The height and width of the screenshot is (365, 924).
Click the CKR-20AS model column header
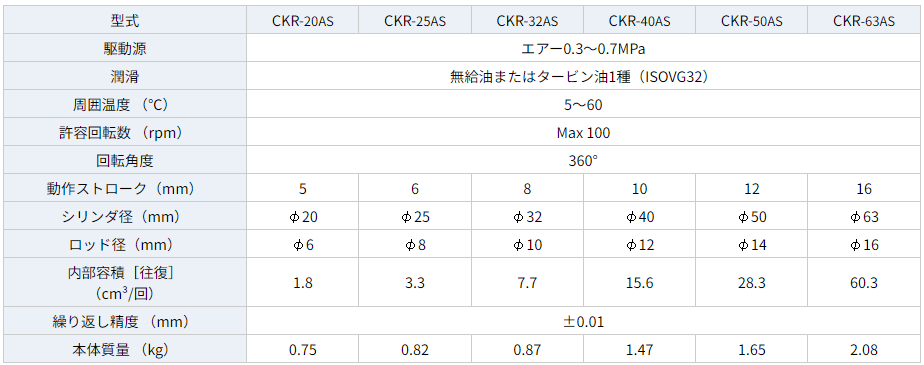tap(302, 21)
